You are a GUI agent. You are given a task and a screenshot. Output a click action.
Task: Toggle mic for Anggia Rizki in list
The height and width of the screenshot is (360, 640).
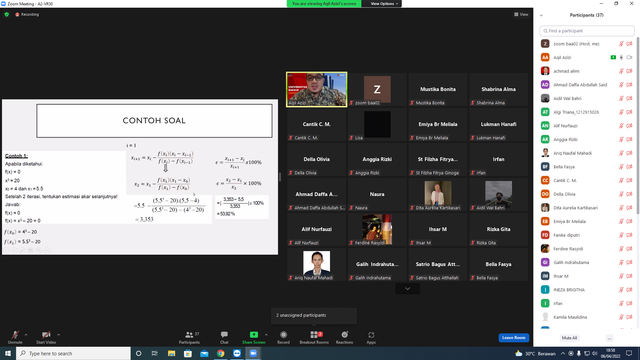click(621, 139)
